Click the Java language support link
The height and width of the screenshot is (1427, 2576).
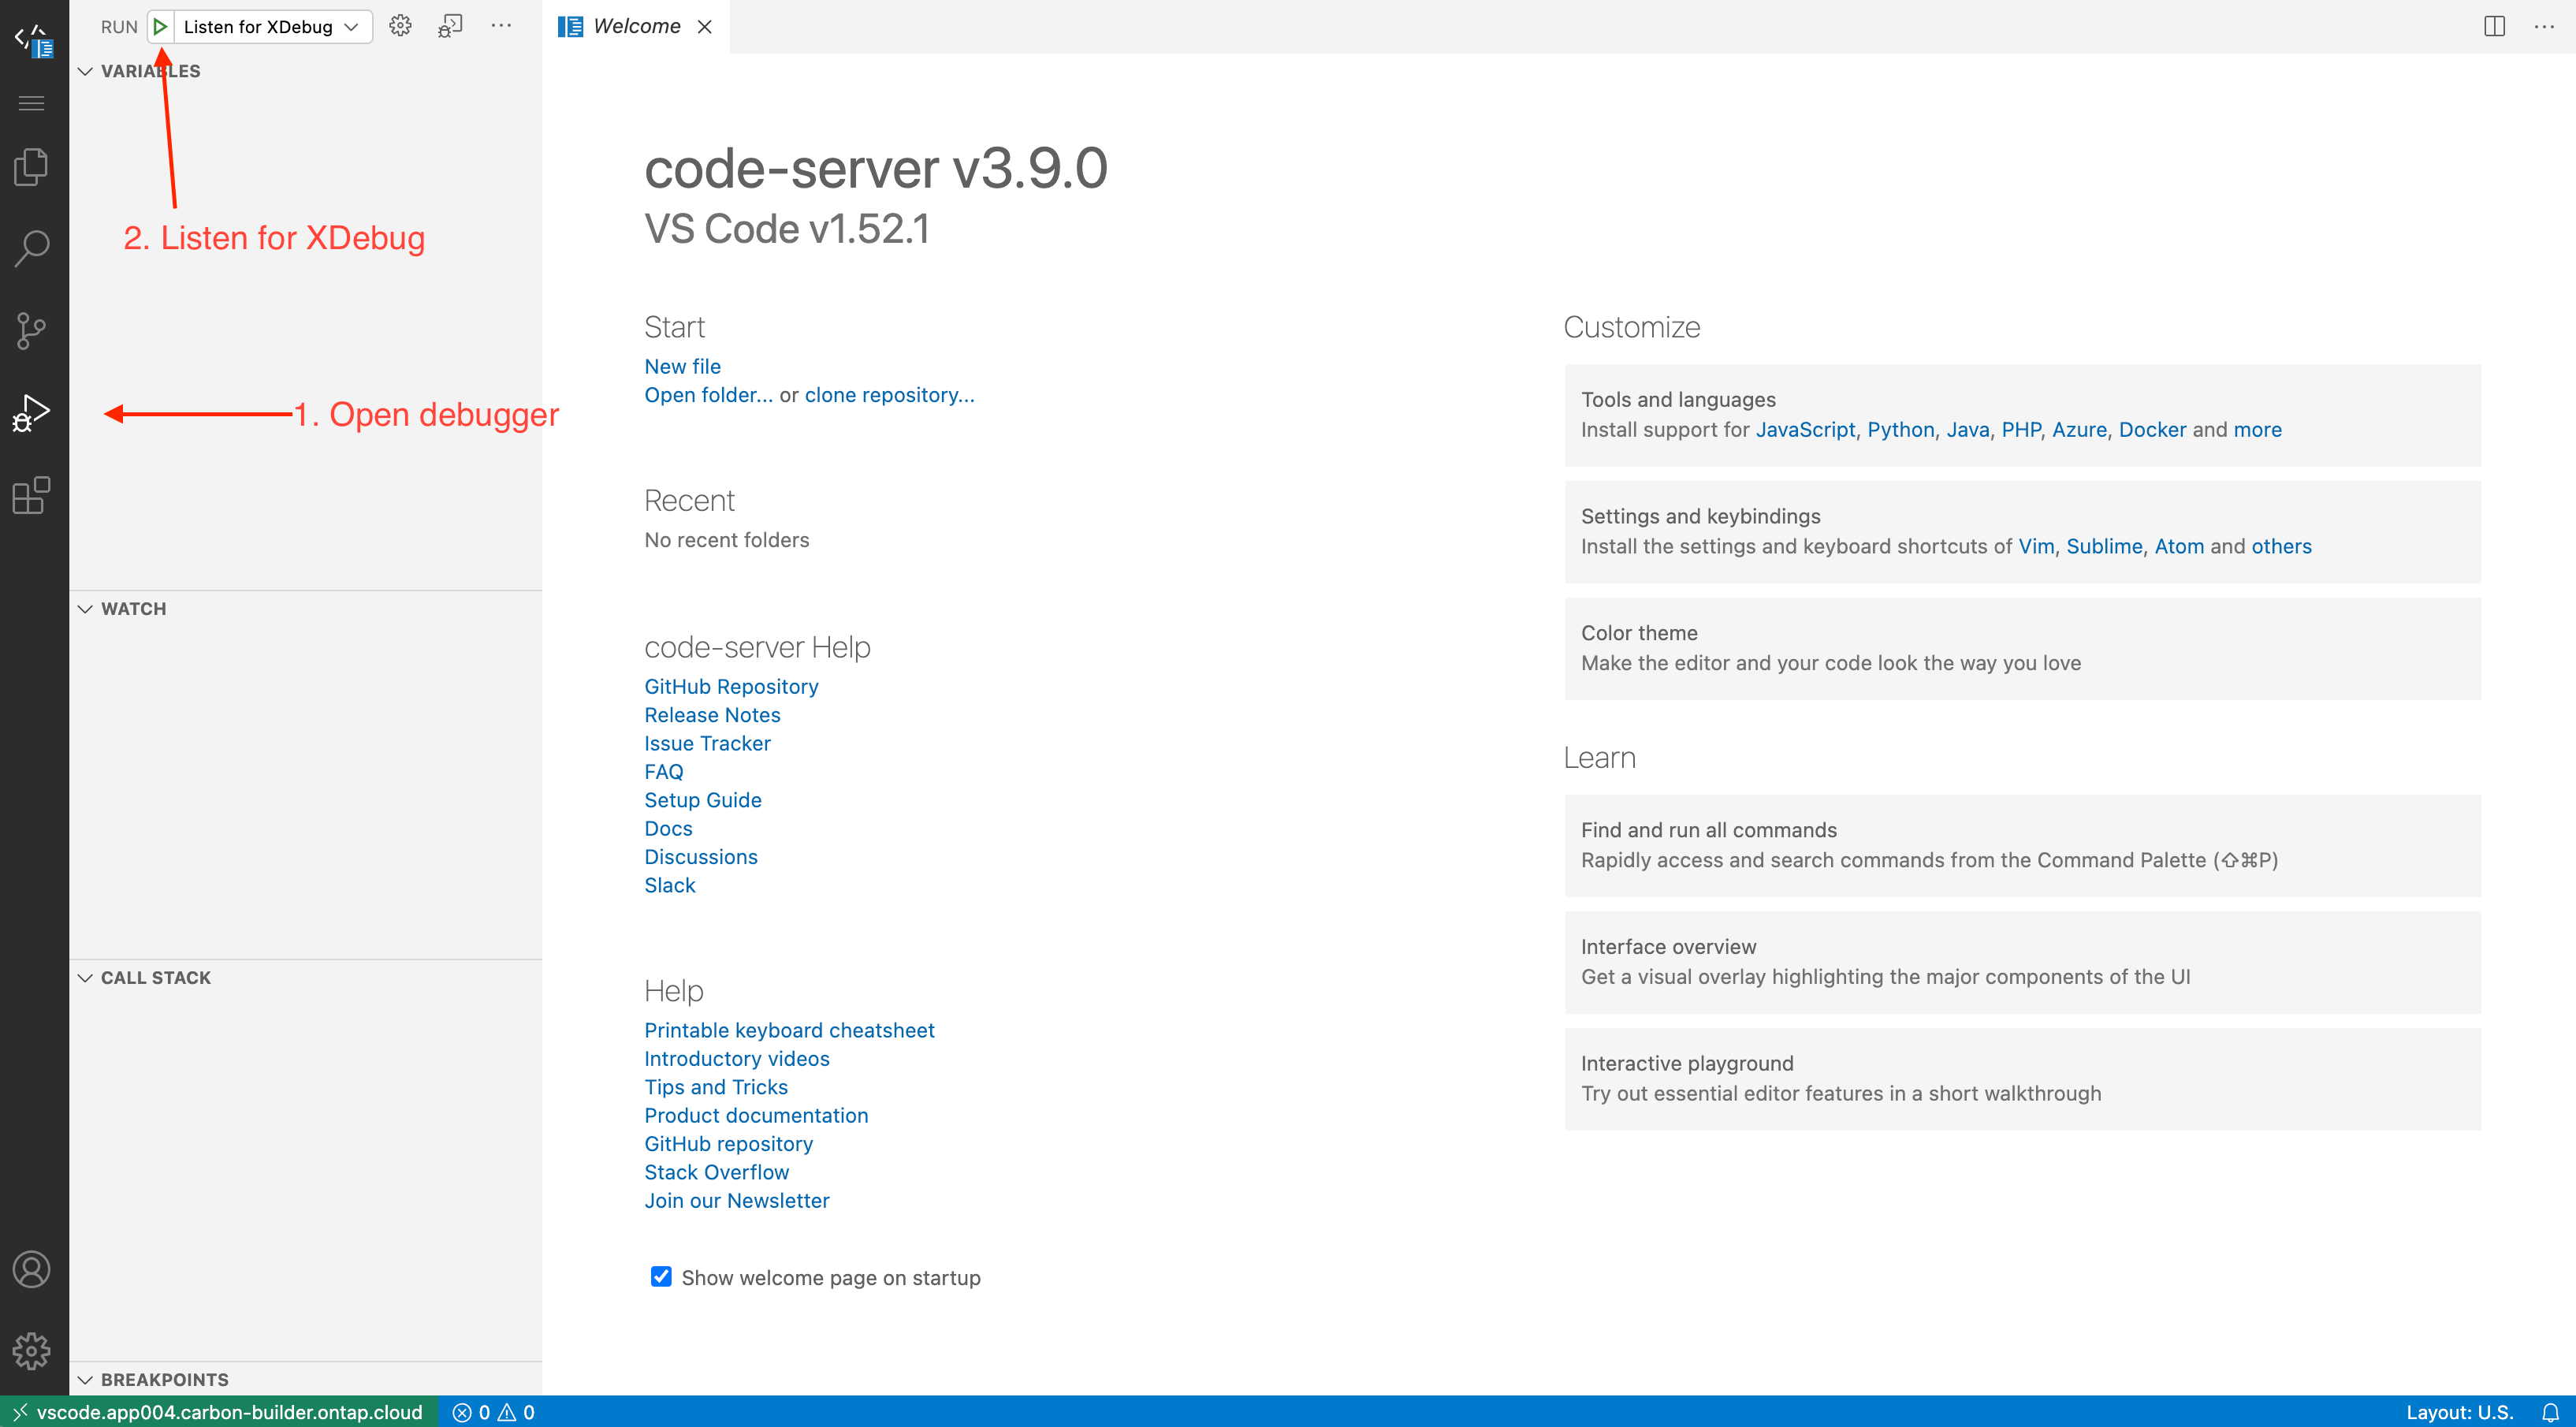[1967, 430]
